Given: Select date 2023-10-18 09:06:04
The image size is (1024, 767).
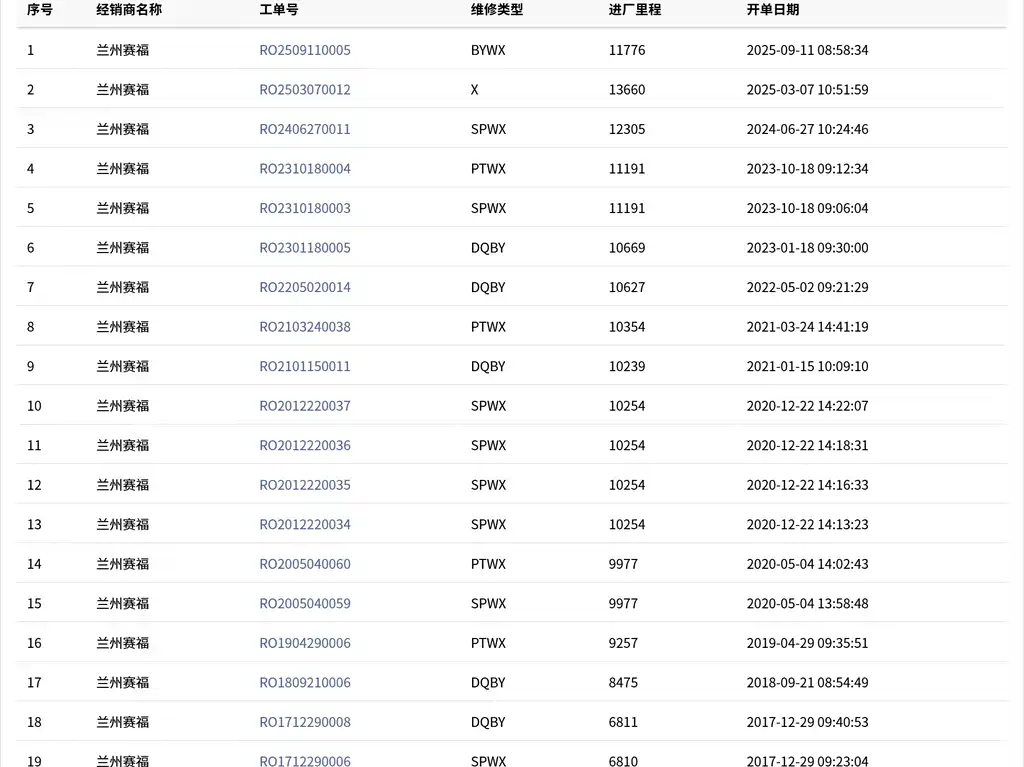Looking at the screenshot, I should coord(807,208).
